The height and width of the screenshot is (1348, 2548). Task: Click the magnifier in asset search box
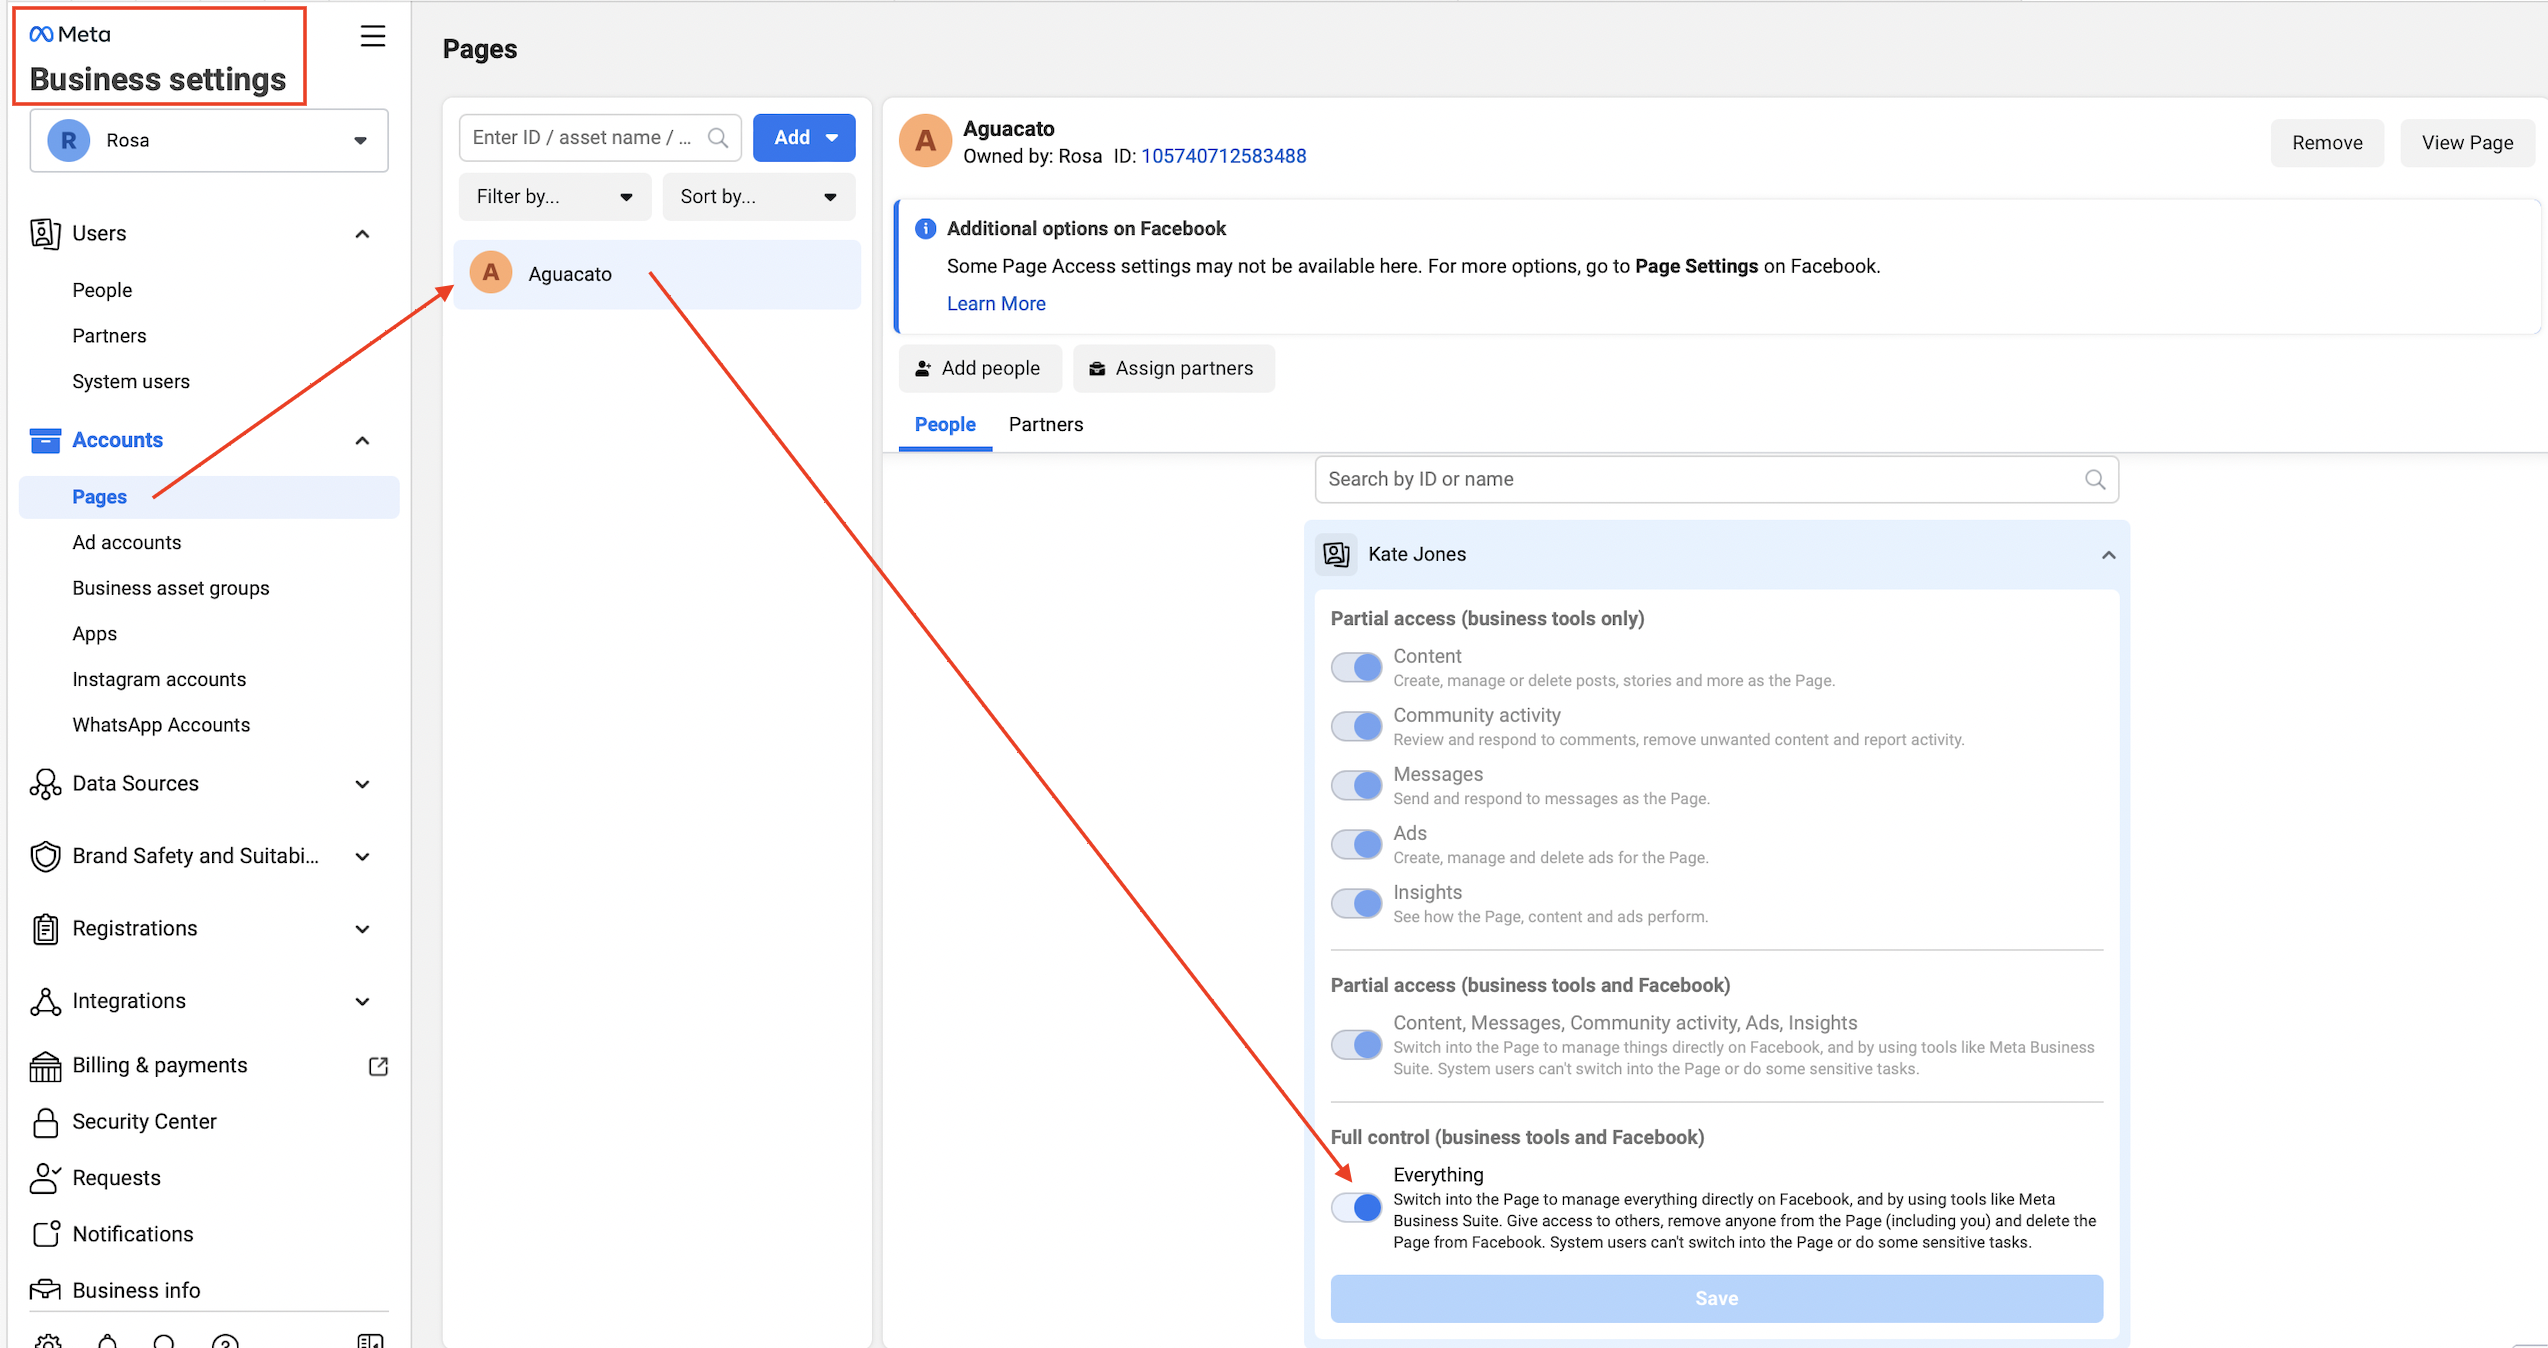[x=718, y=138]
